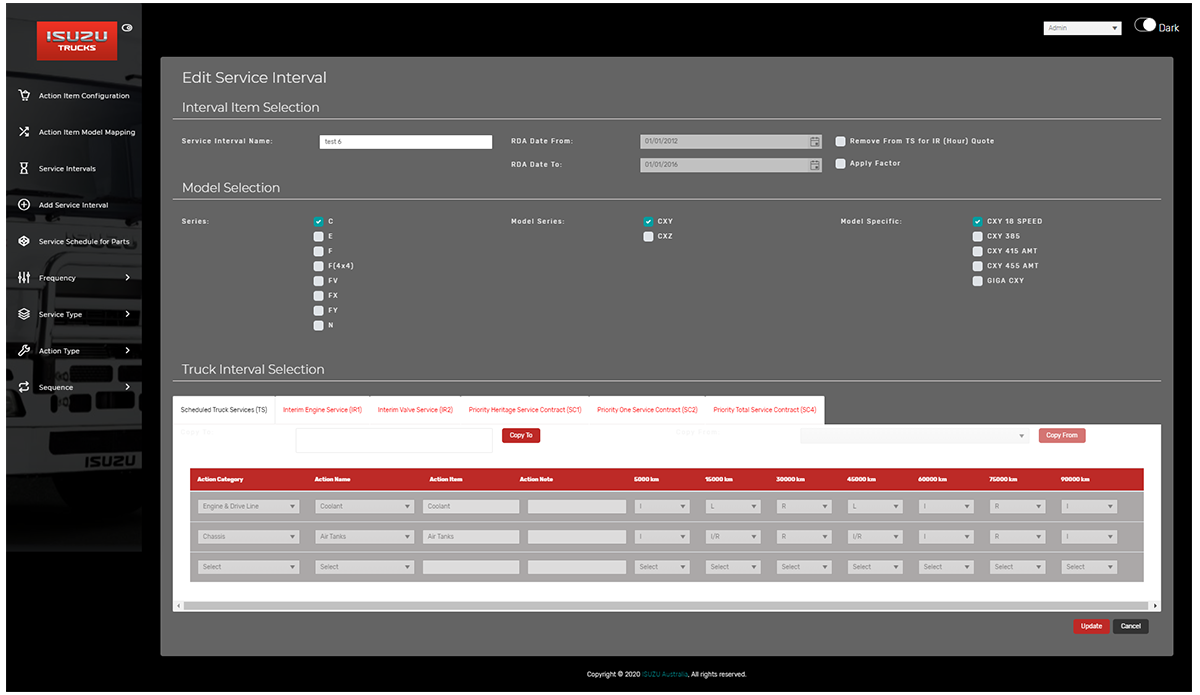The image size is (1200, 695).
Task: Click the Action Item Configuration cart icon
Action: point(24,96)
